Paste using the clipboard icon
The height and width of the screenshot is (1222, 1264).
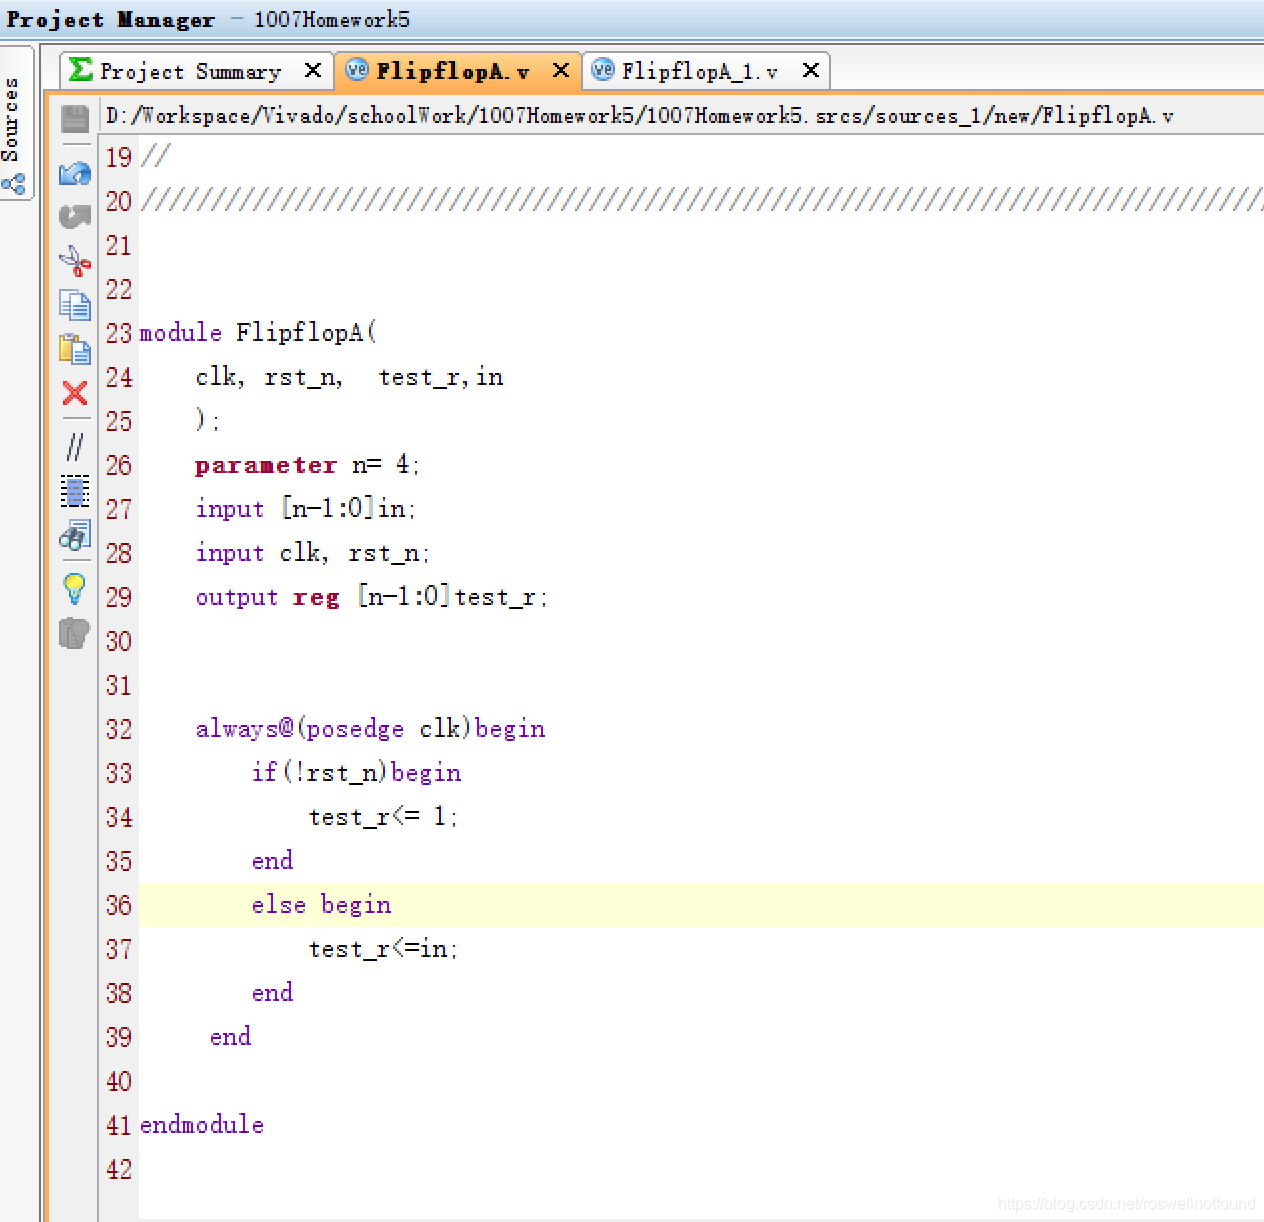click(75, 348)
